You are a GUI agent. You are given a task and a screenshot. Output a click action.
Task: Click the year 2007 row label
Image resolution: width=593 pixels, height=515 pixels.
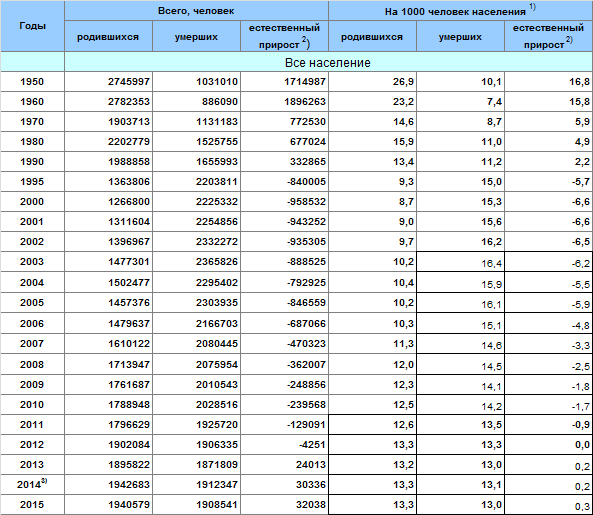click(33, 344)
